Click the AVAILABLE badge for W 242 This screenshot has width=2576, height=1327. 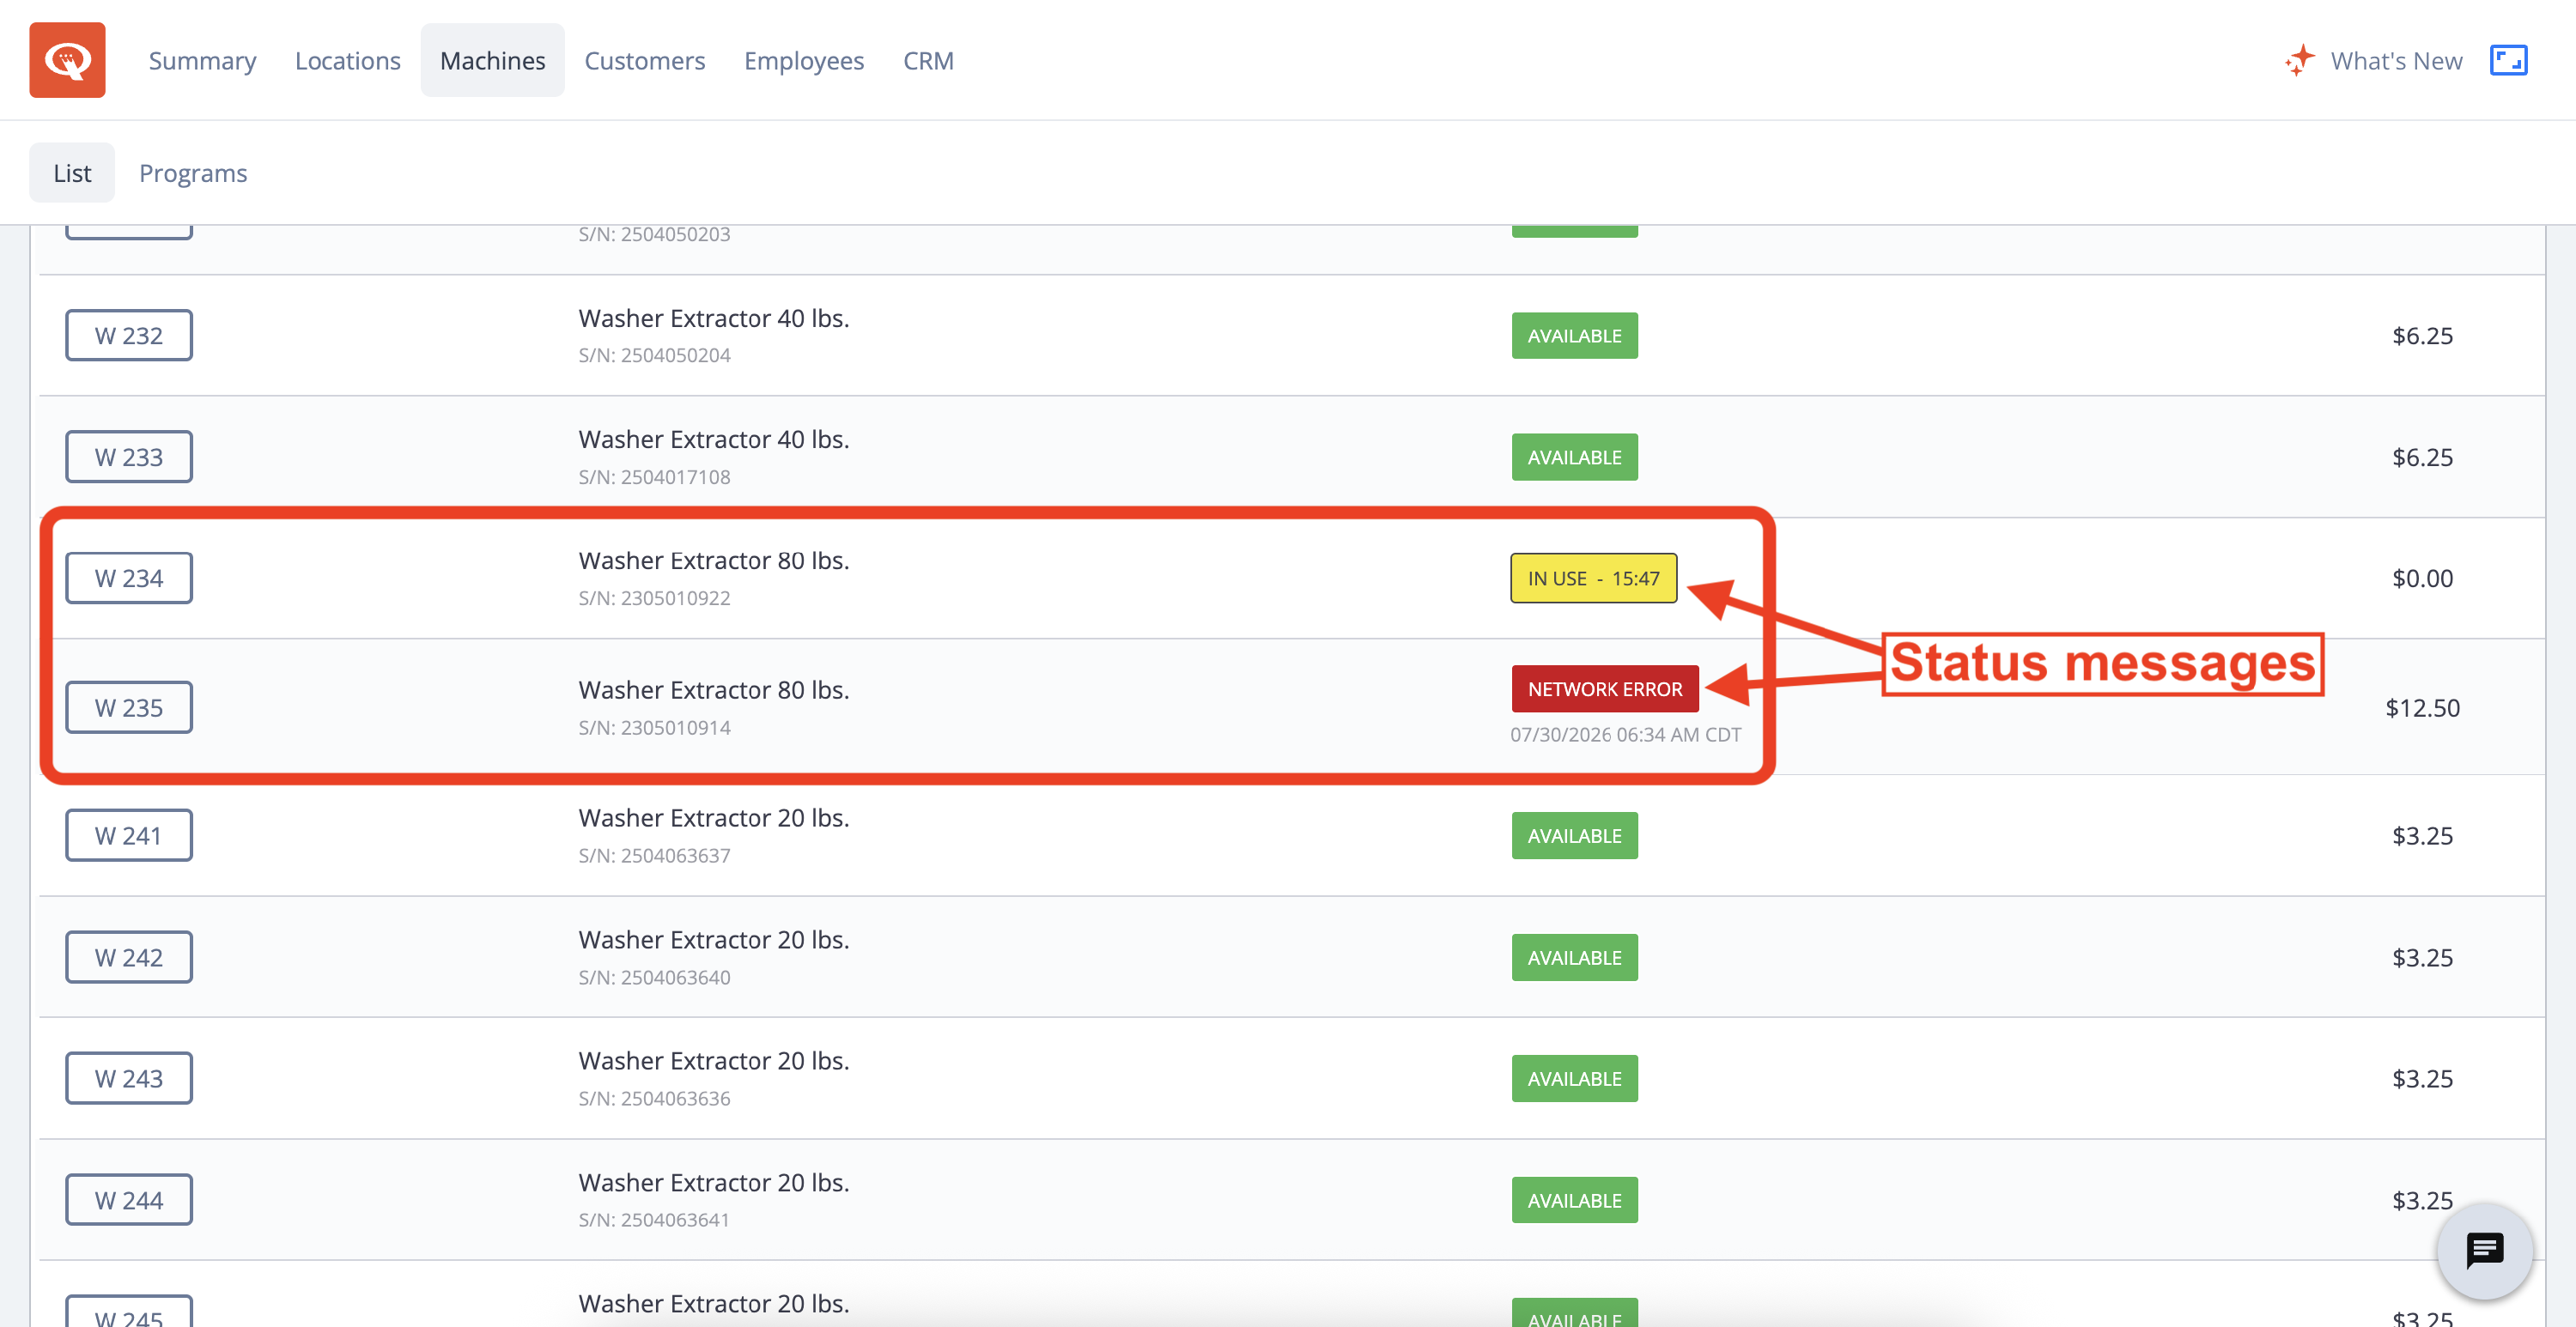click(1574, 958)
